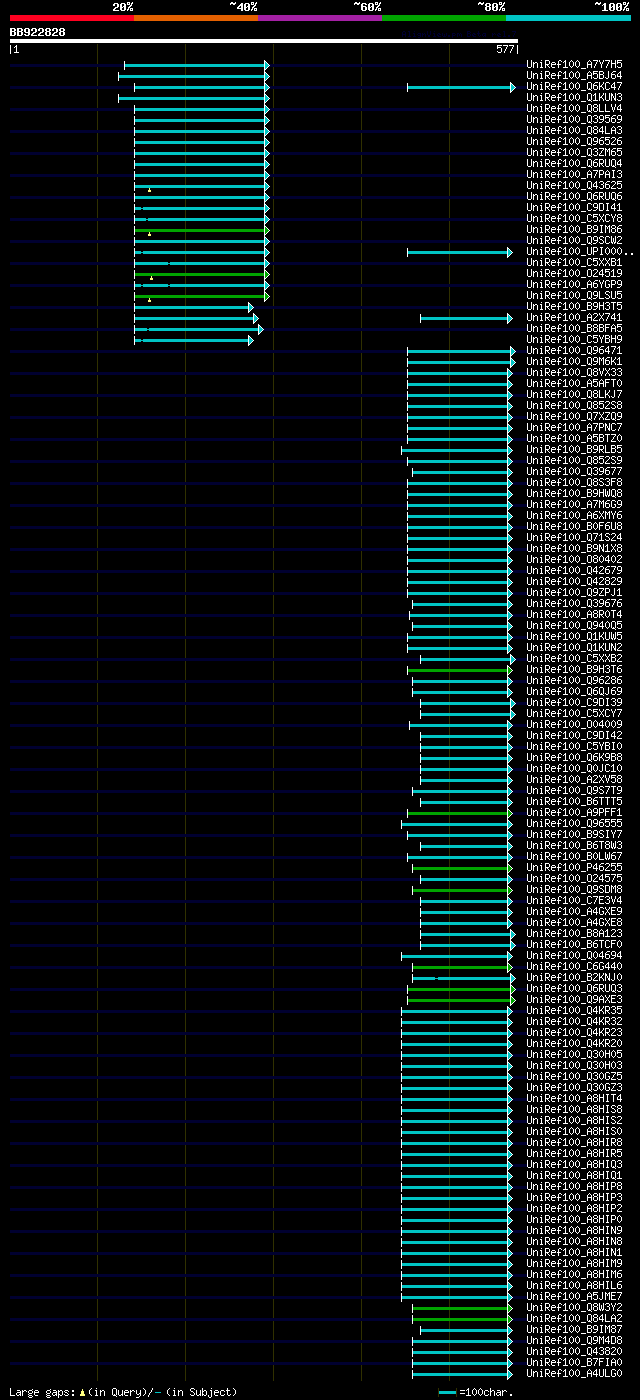640x1400 pixels.
Task: Click label UniRef100_C7E3V4
Action: click(574, 901)
